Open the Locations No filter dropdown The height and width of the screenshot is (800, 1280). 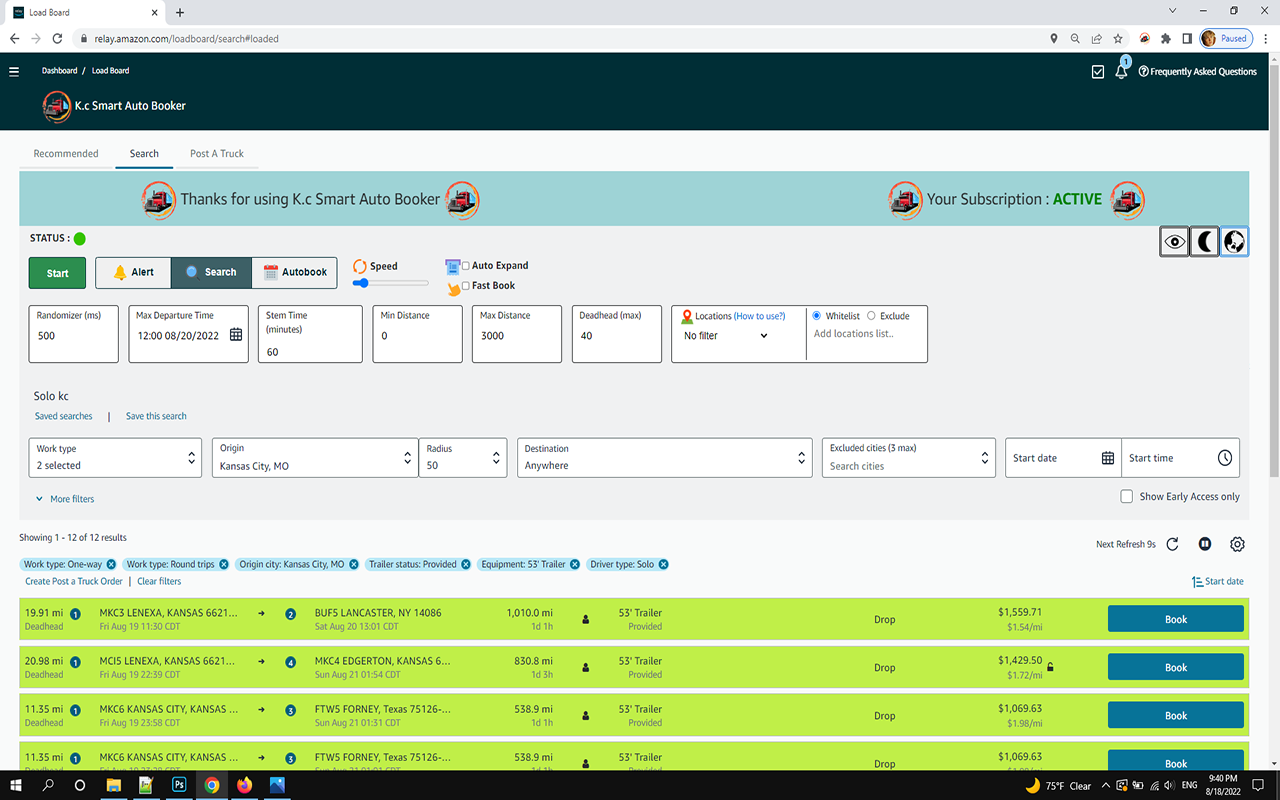click(727, 336)
